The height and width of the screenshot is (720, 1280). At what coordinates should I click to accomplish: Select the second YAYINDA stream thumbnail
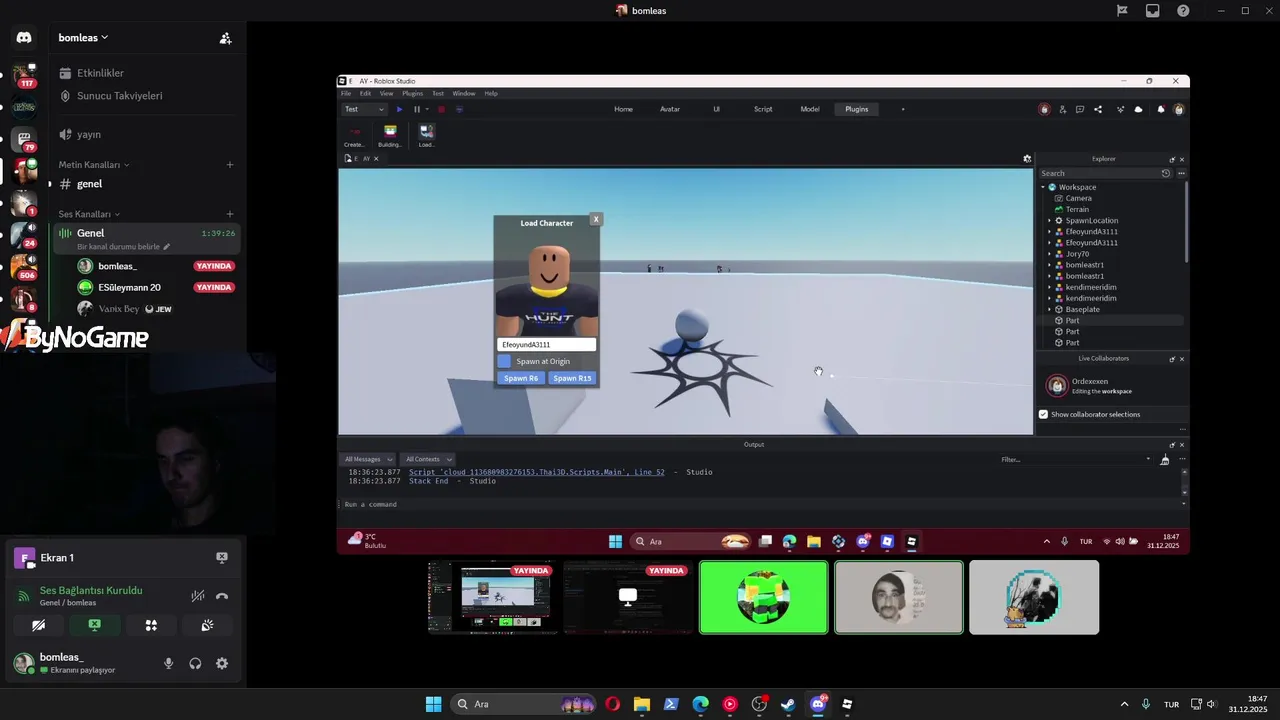pyautogui.click(x=628, y=597)
